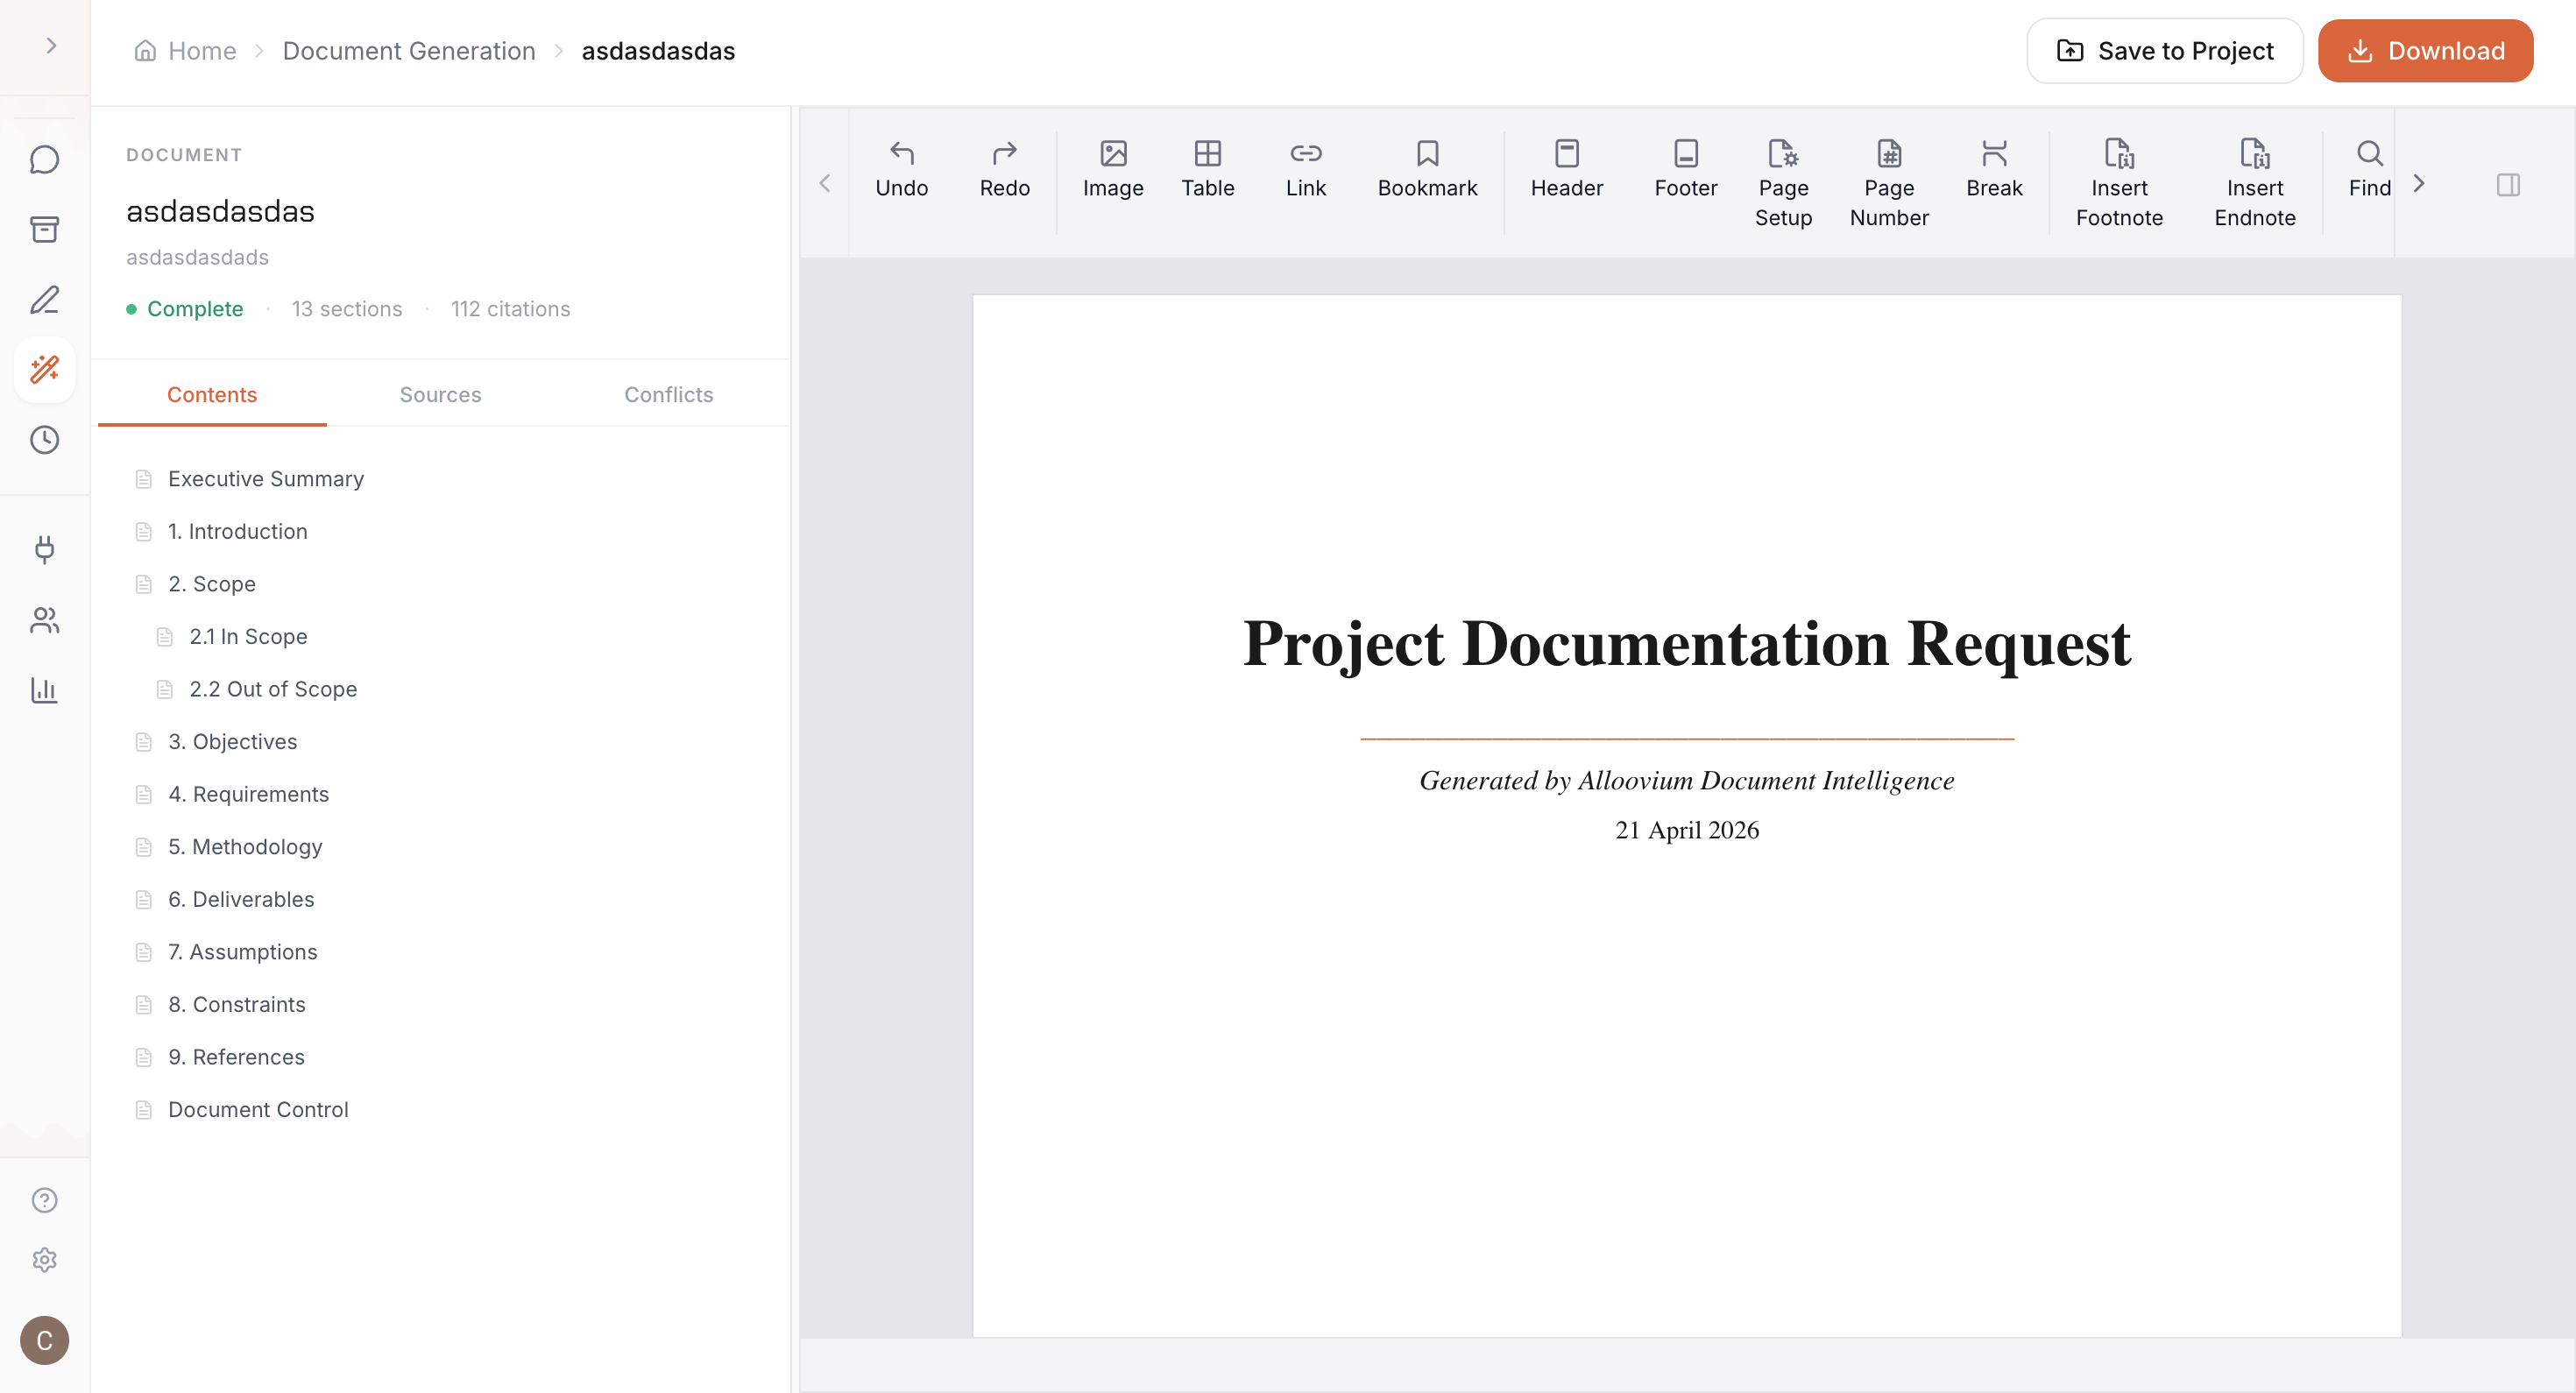Click the Complete status indicator
2576x1393 pixels.
[x=185, y=309]
